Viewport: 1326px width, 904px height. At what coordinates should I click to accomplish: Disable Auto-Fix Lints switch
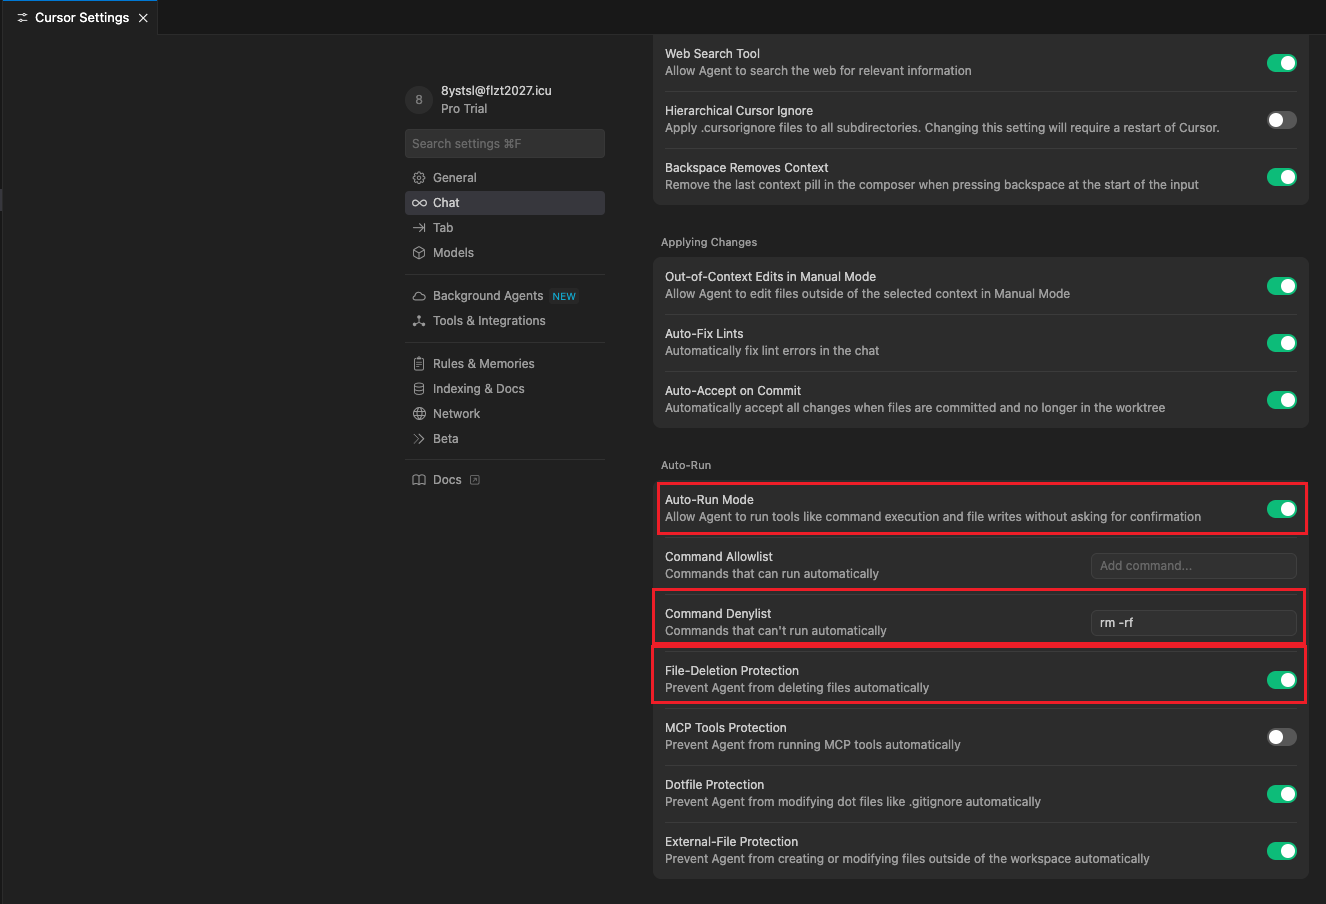pyautogui.click(x=1282, y=343)
